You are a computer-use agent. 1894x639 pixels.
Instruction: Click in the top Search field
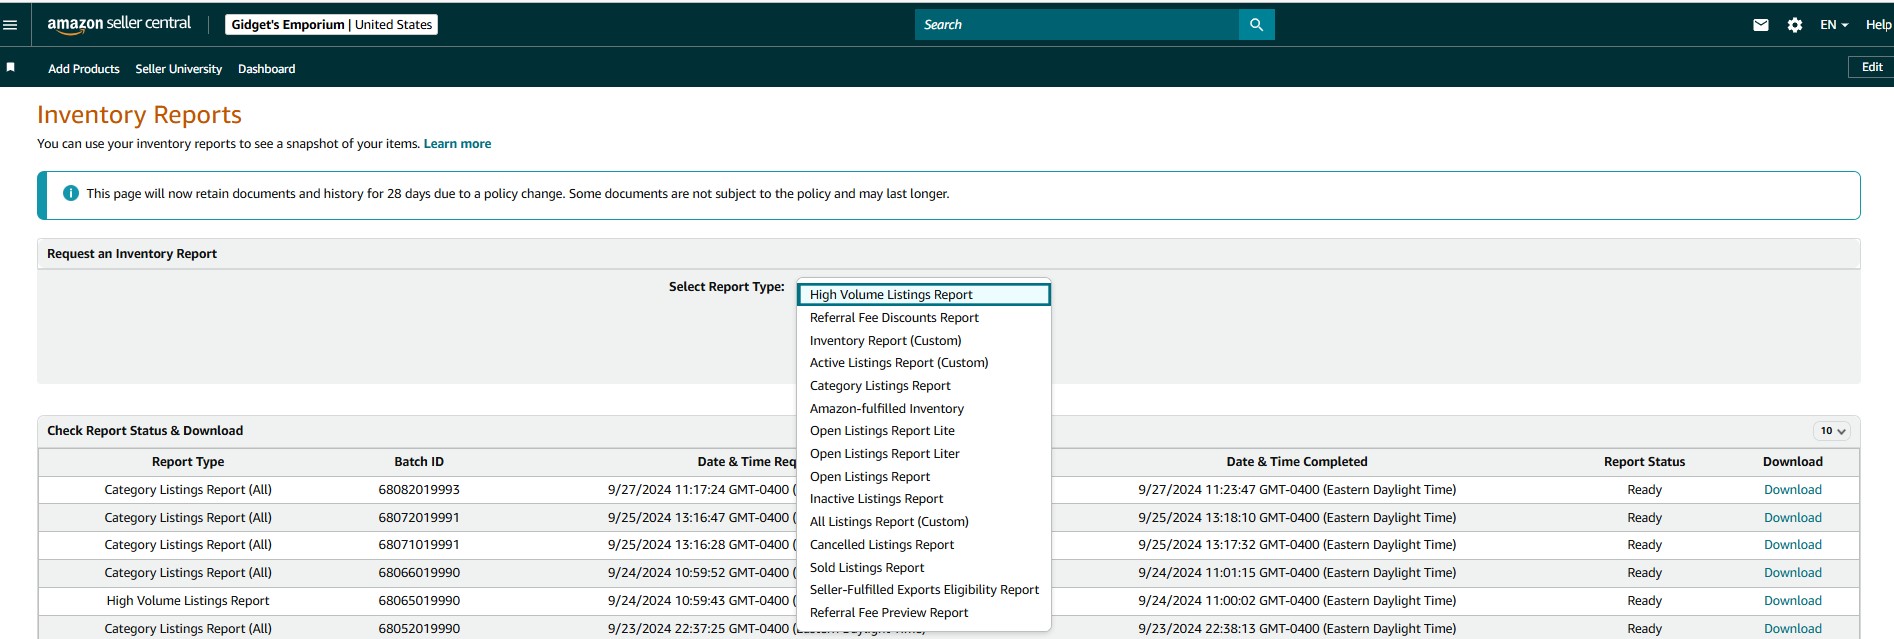click(1077, 25)
